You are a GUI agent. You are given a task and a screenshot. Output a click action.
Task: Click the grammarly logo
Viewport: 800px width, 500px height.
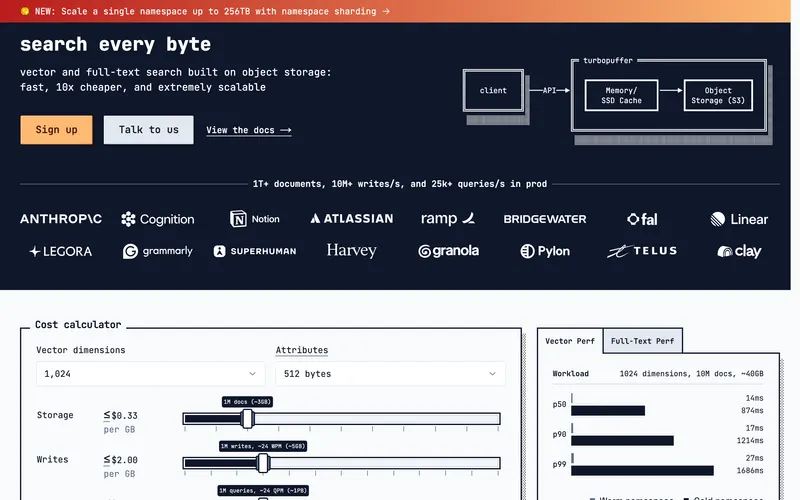pos(158,251)
